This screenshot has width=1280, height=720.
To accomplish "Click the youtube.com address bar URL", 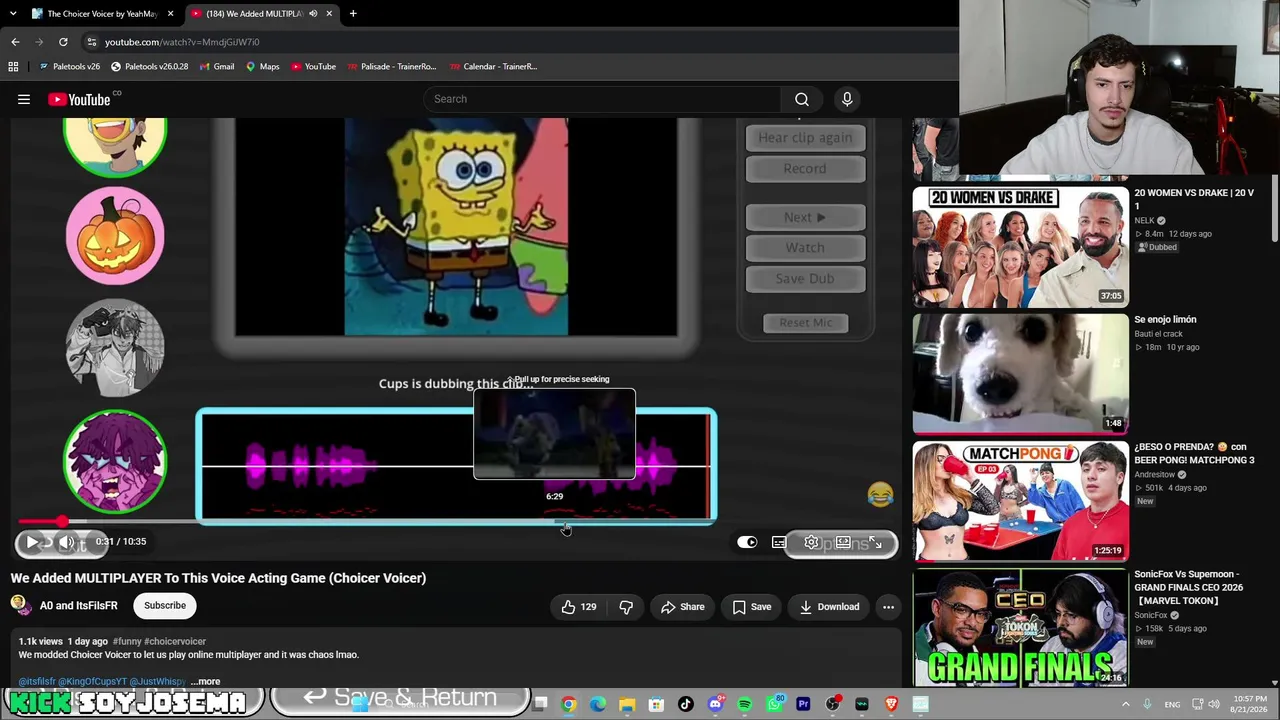I will tap(182, 42).
